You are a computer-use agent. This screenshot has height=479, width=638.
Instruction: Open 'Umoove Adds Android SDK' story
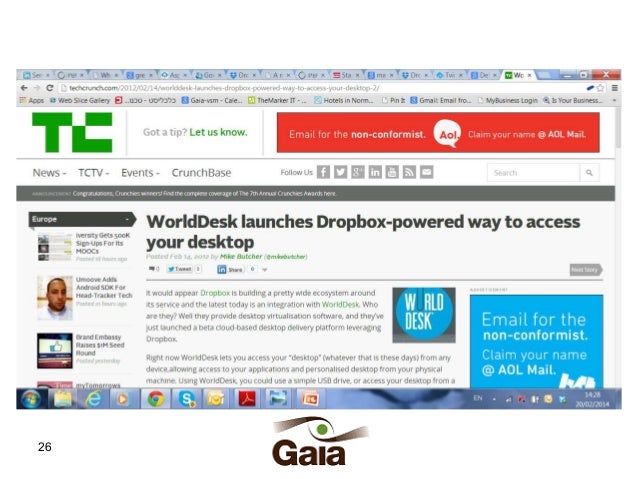pos(104,287)
